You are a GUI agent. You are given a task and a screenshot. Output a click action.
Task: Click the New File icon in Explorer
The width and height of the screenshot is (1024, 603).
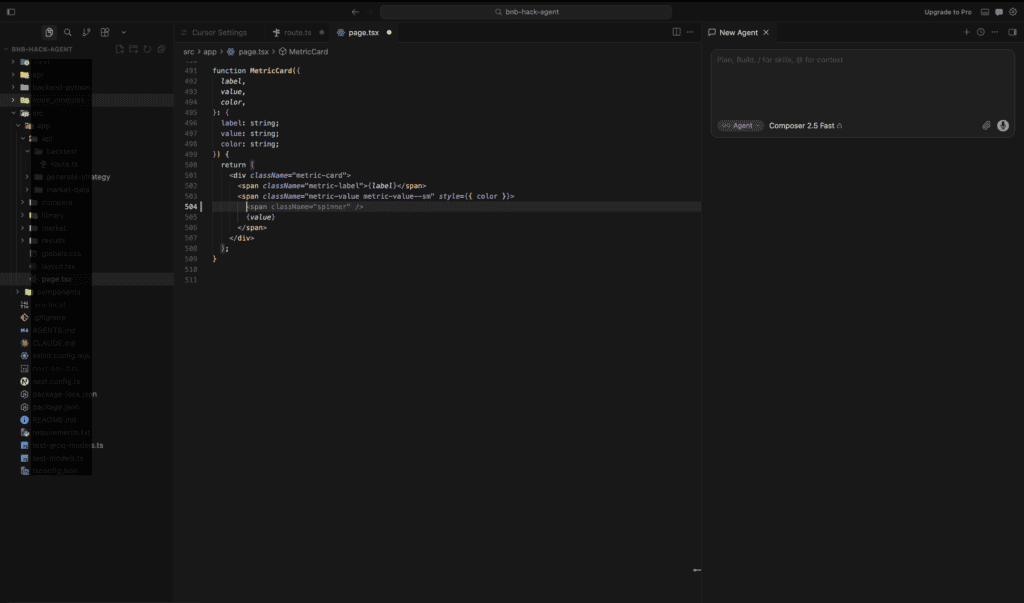pyautogui.click(x=120, y=49)
